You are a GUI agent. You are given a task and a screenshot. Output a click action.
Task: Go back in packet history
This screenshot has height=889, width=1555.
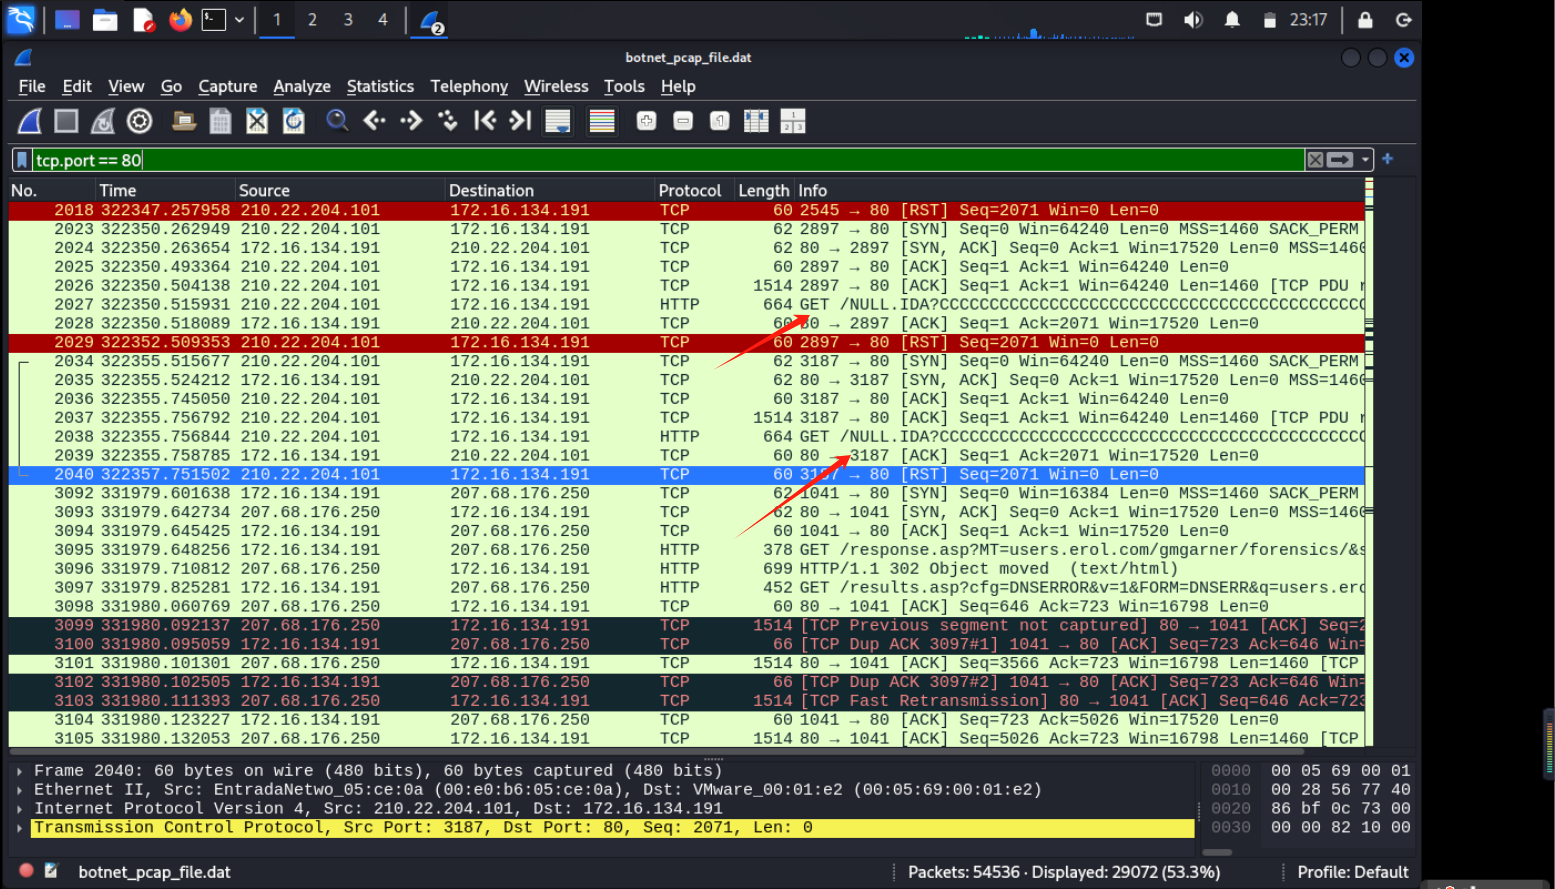point(374,121)
